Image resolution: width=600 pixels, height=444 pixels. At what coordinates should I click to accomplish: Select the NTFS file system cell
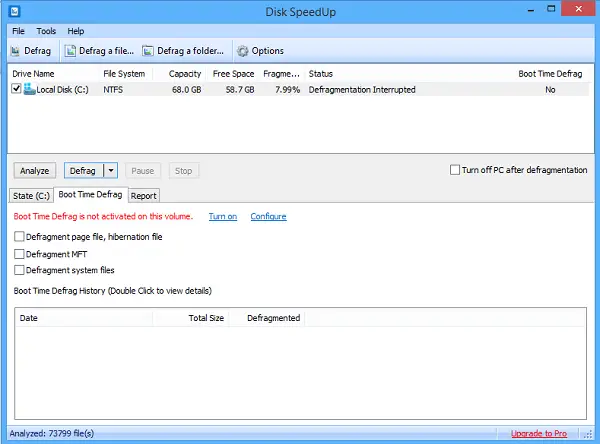113,90
